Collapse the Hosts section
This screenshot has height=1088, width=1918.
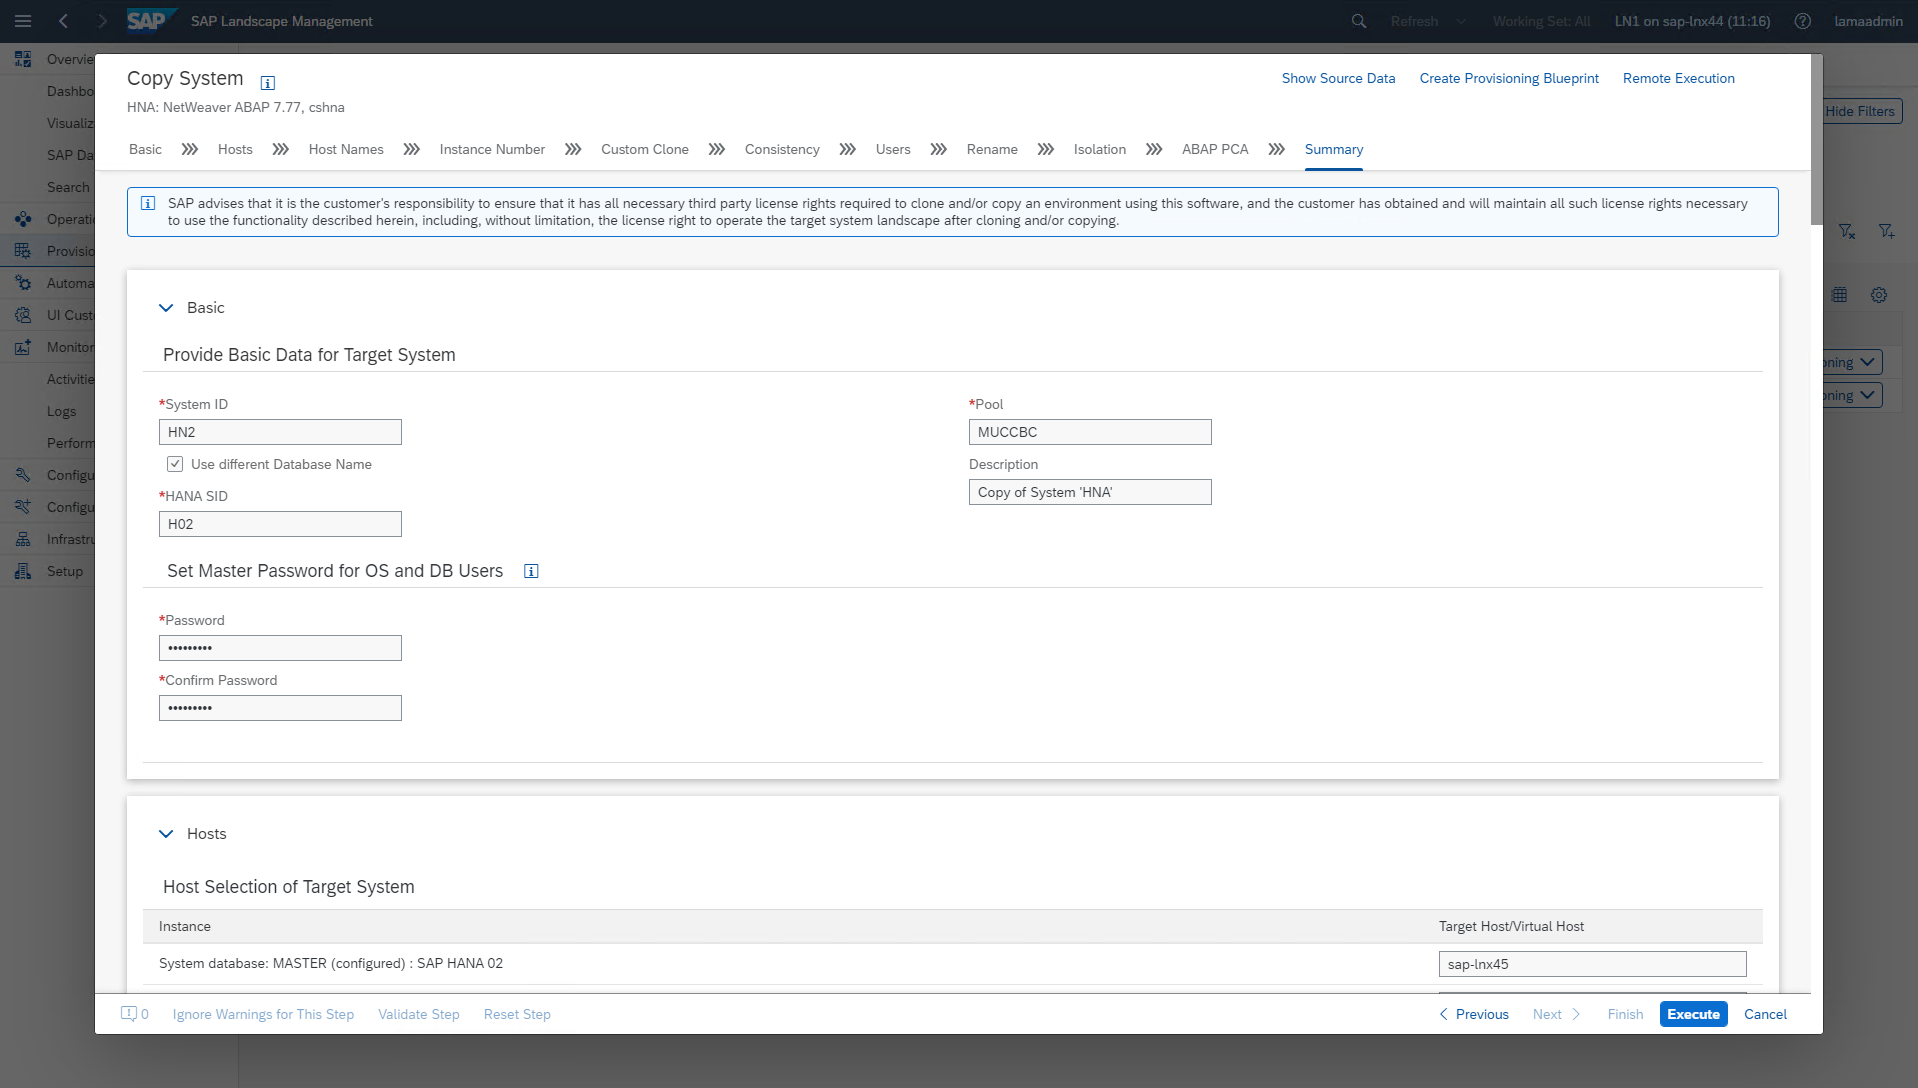[166, 834]
